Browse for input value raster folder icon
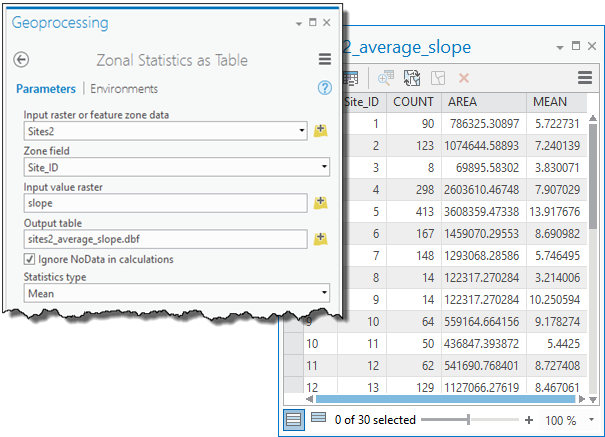 pos(320,203)
